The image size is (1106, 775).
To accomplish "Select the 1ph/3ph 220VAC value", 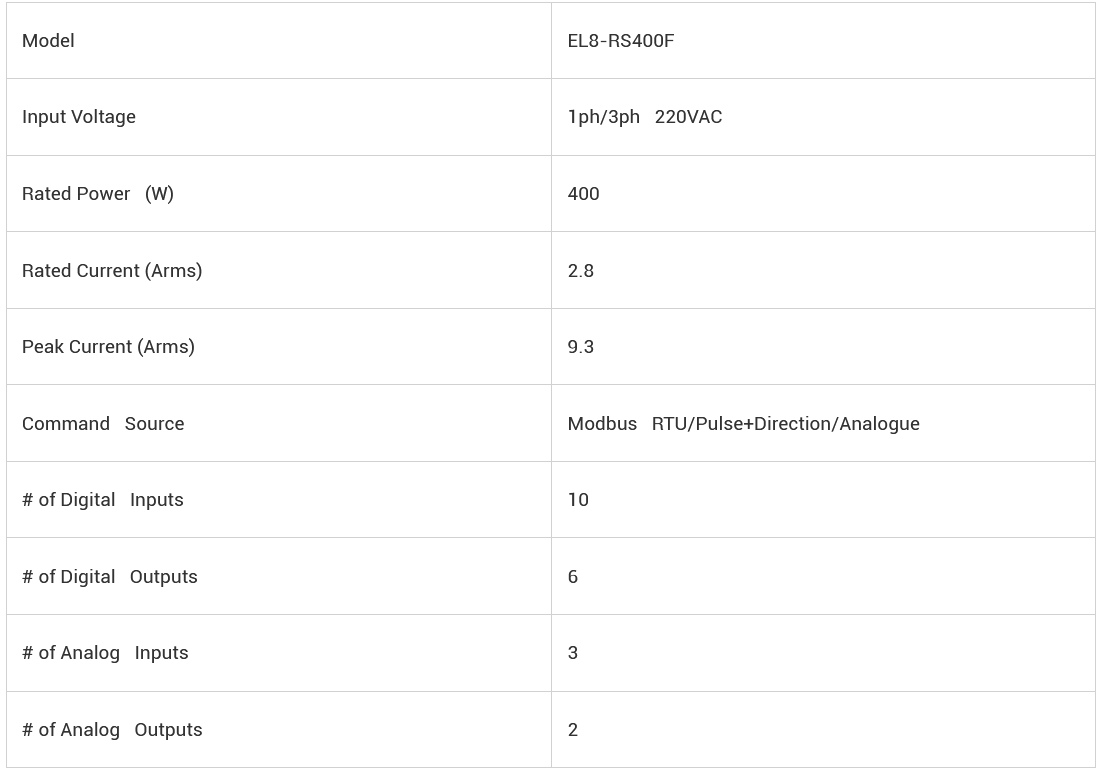I will point(644,117).
